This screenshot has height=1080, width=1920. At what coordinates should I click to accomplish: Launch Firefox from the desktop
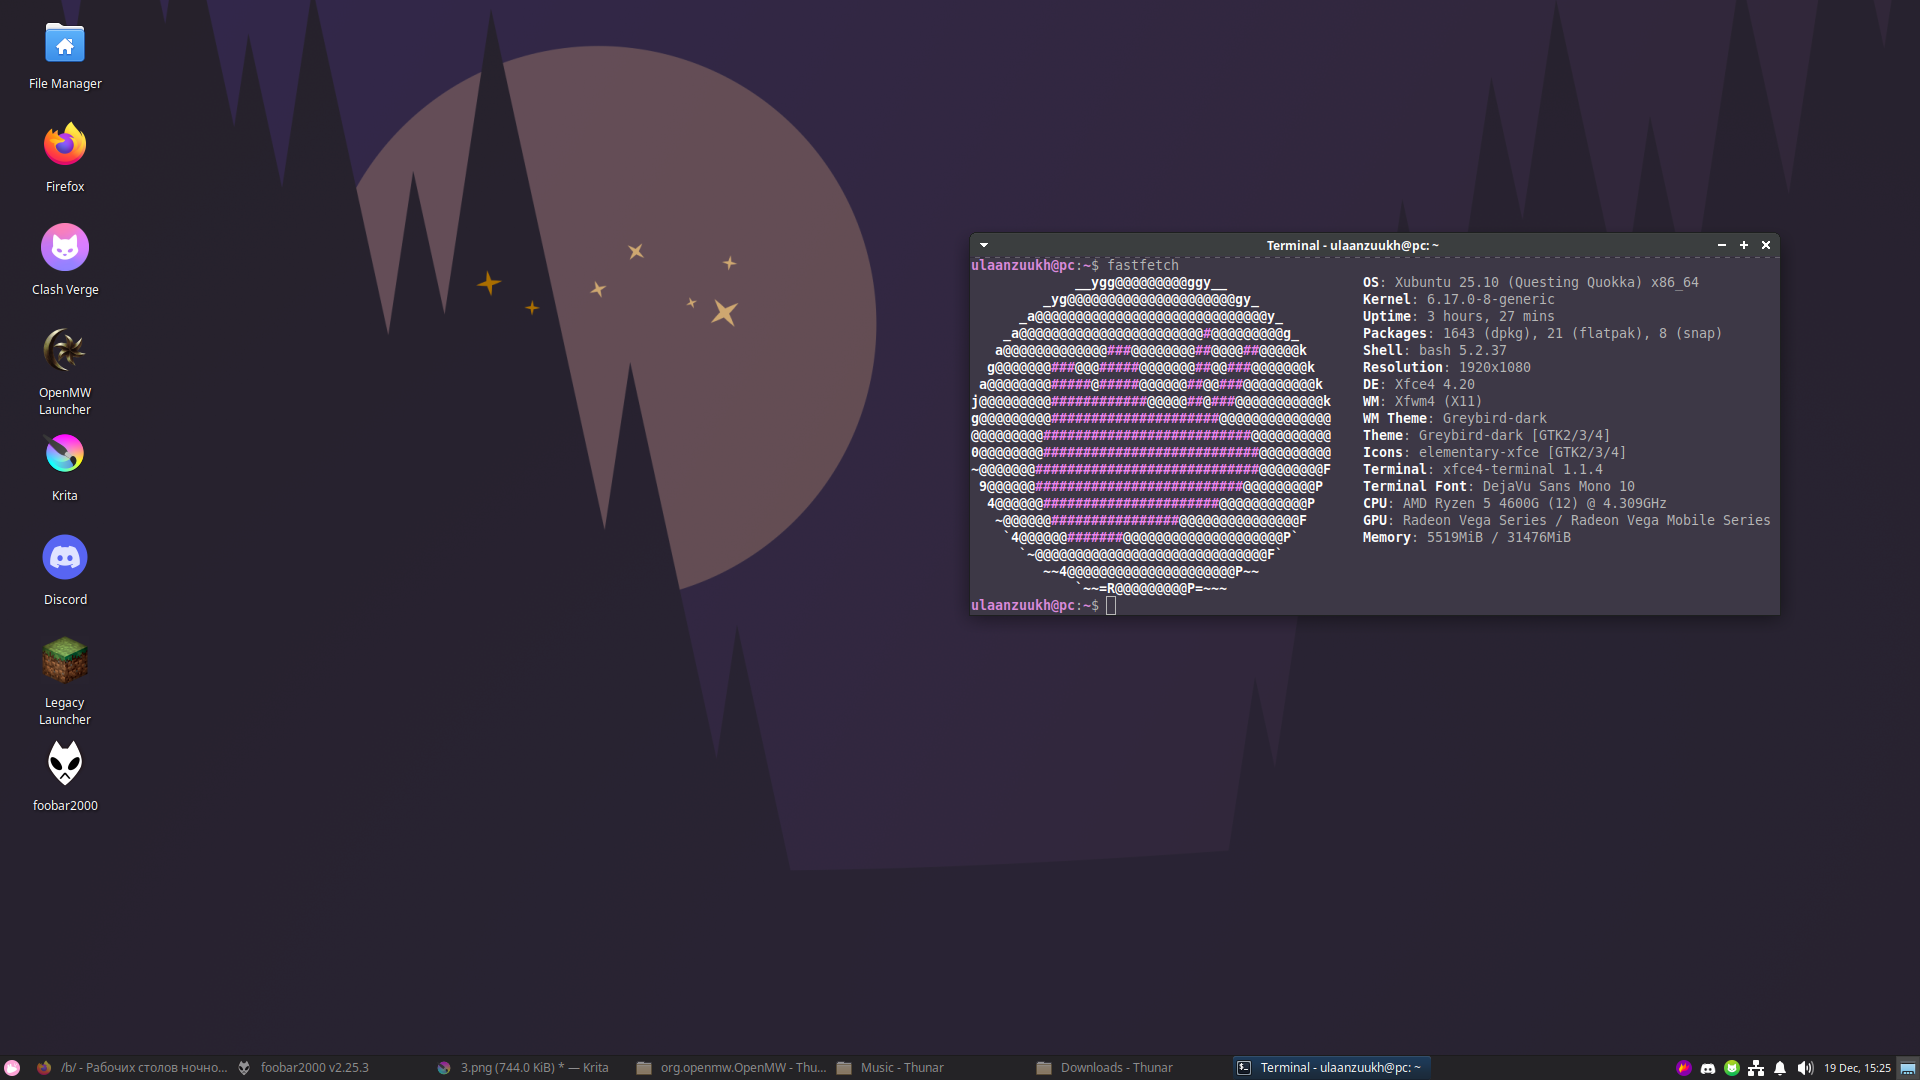[x=65, y=145]
